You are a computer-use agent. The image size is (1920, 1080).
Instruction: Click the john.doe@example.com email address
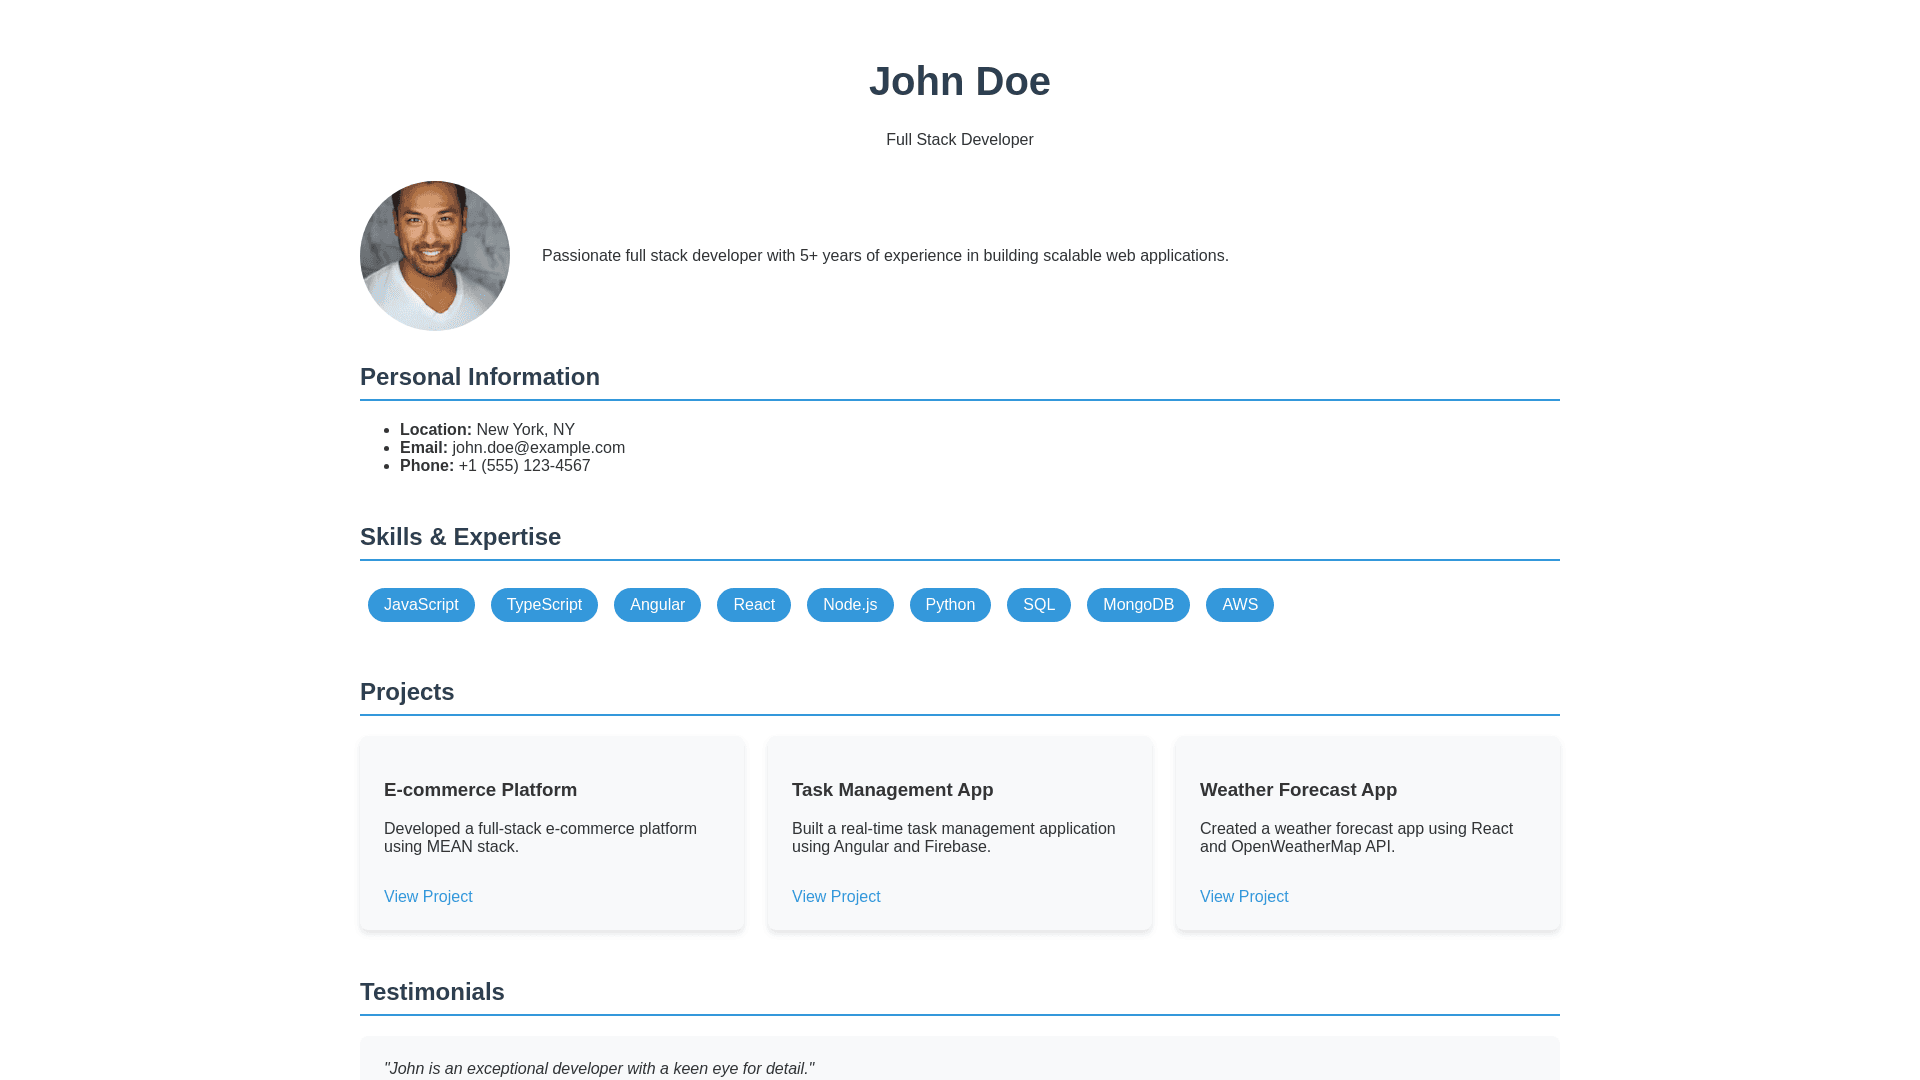click(x=538, y=448)
